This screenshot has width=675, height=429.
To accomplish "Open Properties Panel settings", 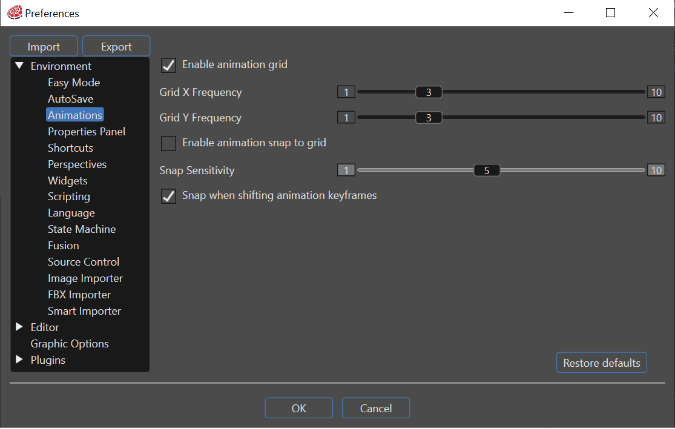I will pos(87,132).
